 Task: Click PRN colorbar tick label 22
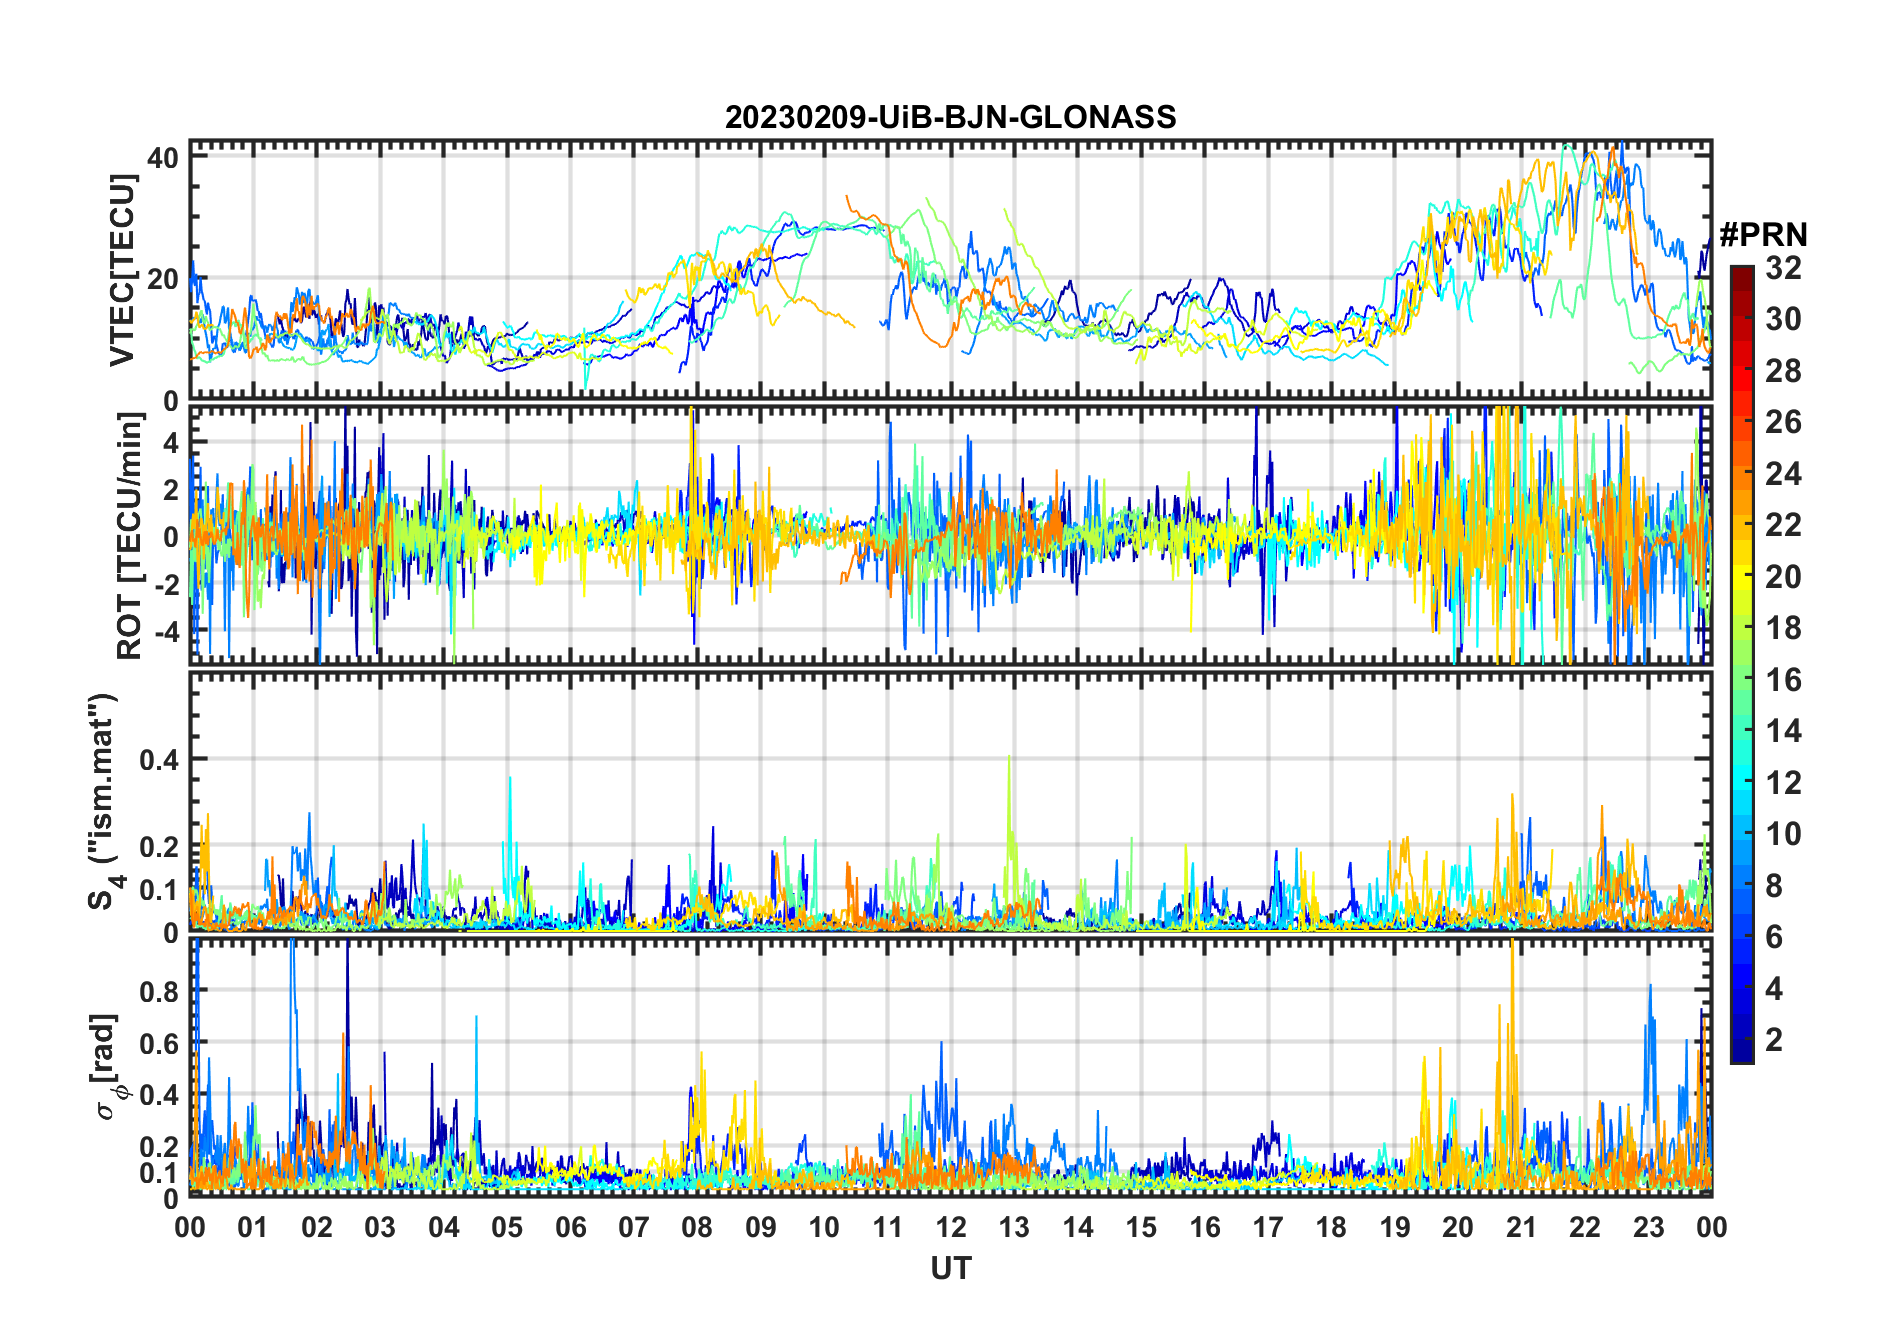point(1783,525)
